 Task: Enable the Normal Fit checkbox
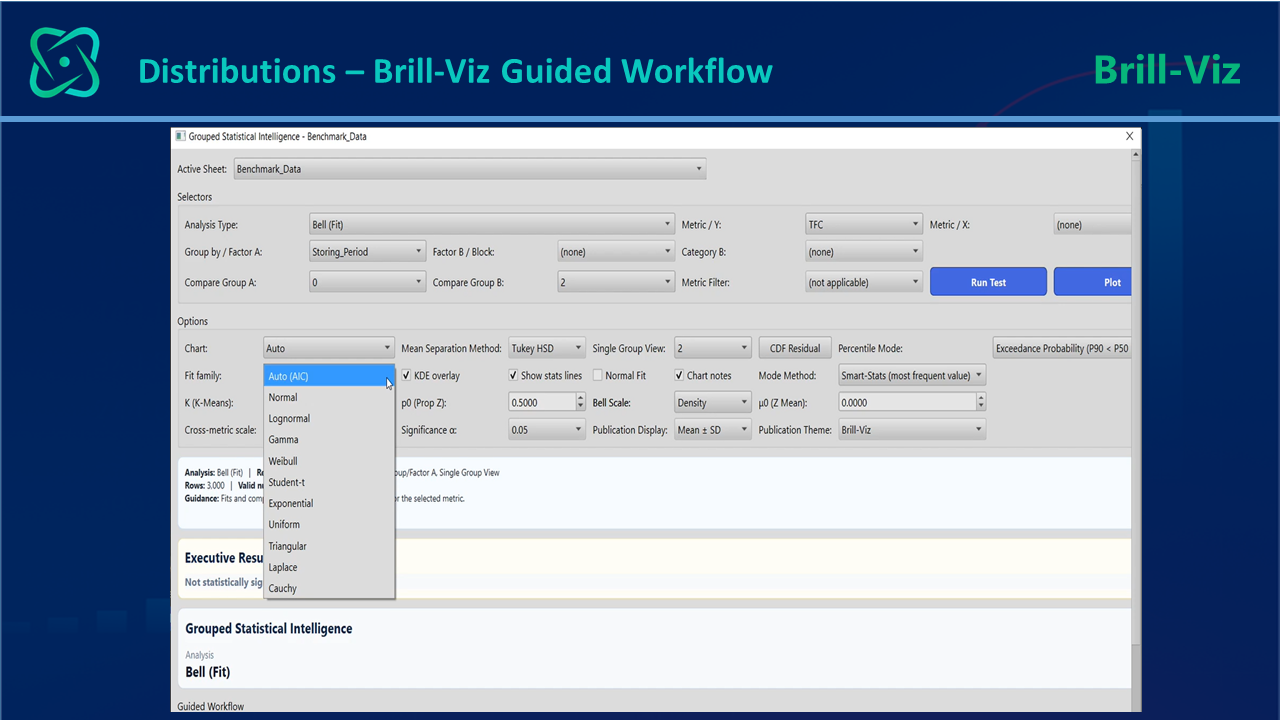(597, 376)
